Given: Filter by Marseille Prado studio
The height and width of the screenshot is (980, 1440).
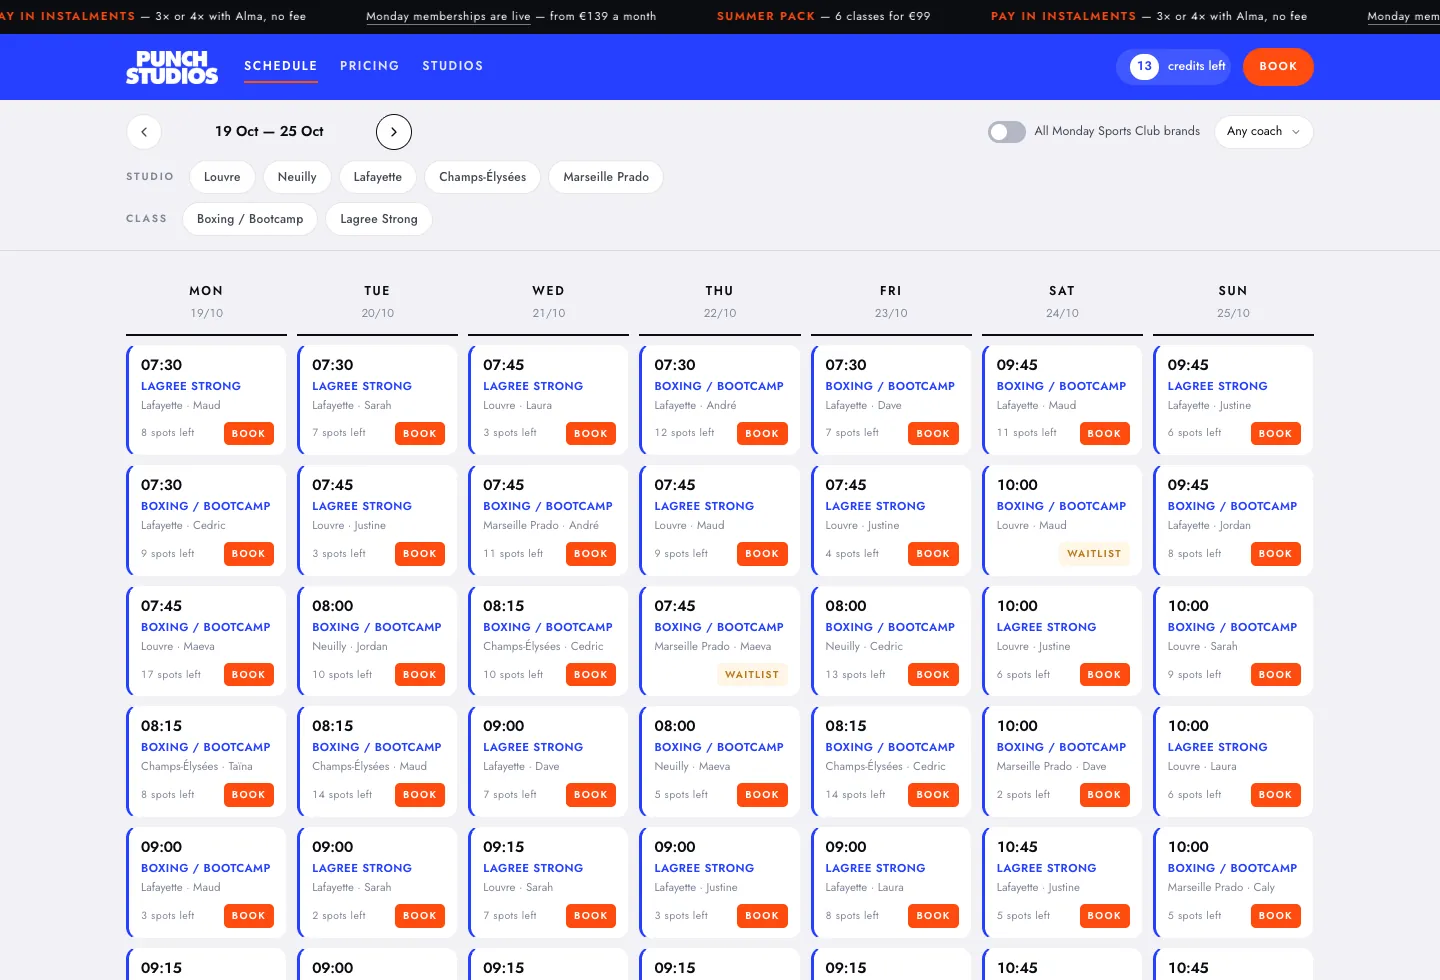Looking at the screenshot, I should (x=606, y=177).
